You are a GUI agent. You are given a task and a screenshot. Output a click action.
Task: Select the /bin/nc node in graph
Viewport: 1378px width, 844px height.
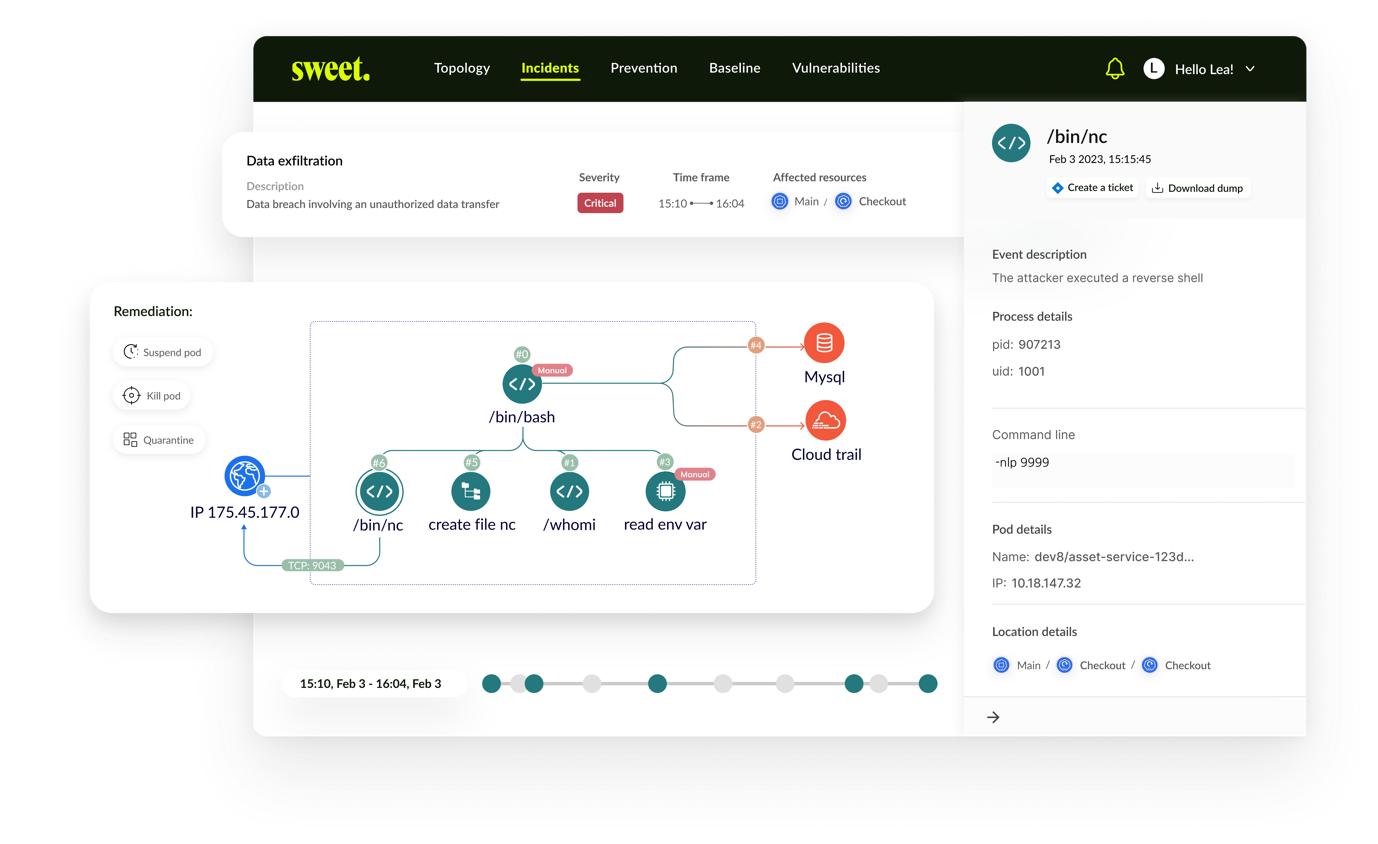coord(379,491)
